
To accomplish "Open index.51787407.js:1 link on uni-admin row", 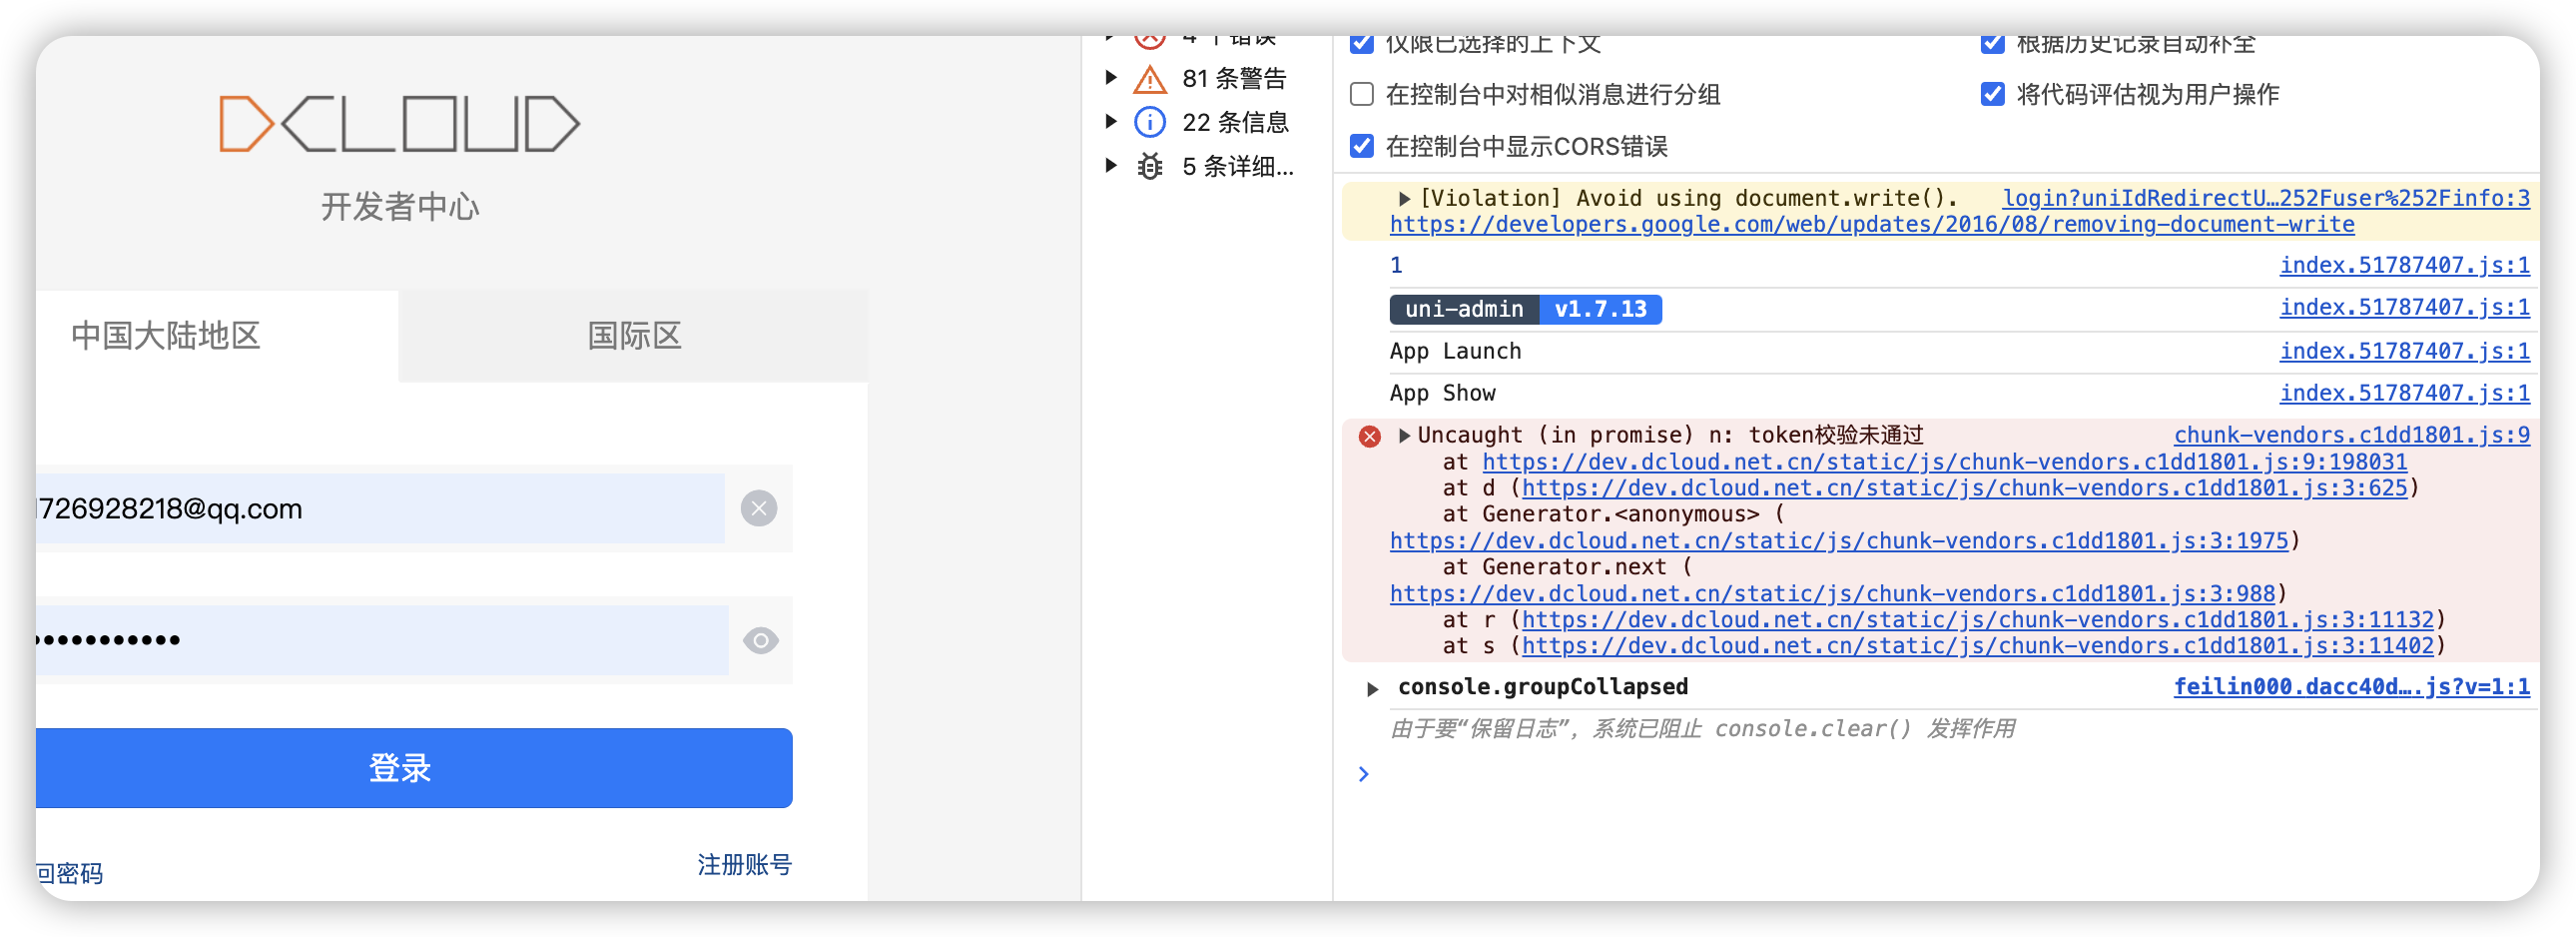I will click(2405, 308).
